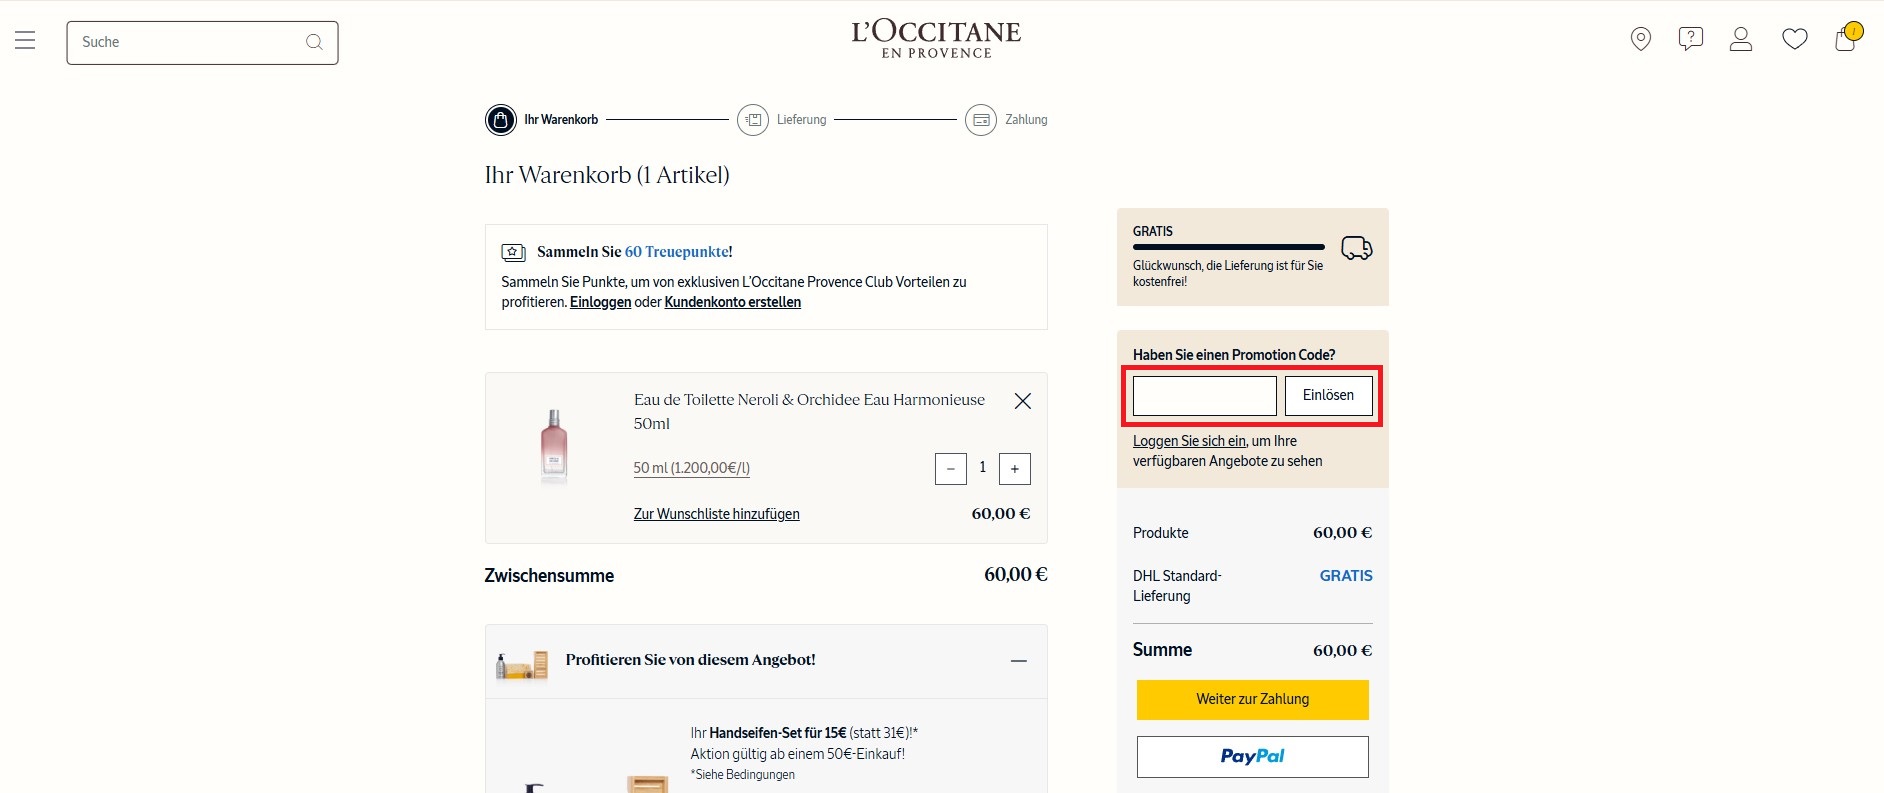Collapse the Profitieren Sie von diesem Angebot section
This screenshot has height=793, width=1884.
(x=1019, y=661)
